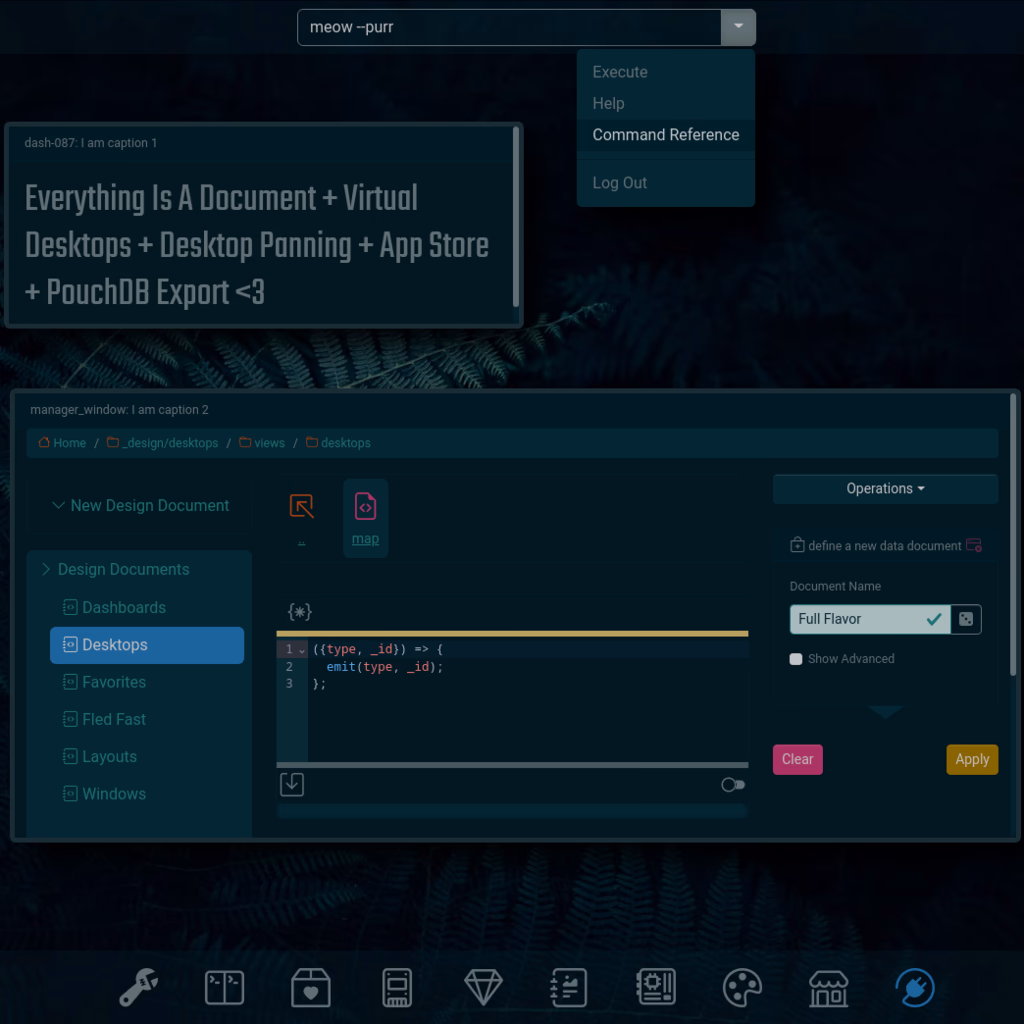The width and height of the screenshot is (1024, 1024).
Task: Click the dice randomize name button
Action: [965, 619]
